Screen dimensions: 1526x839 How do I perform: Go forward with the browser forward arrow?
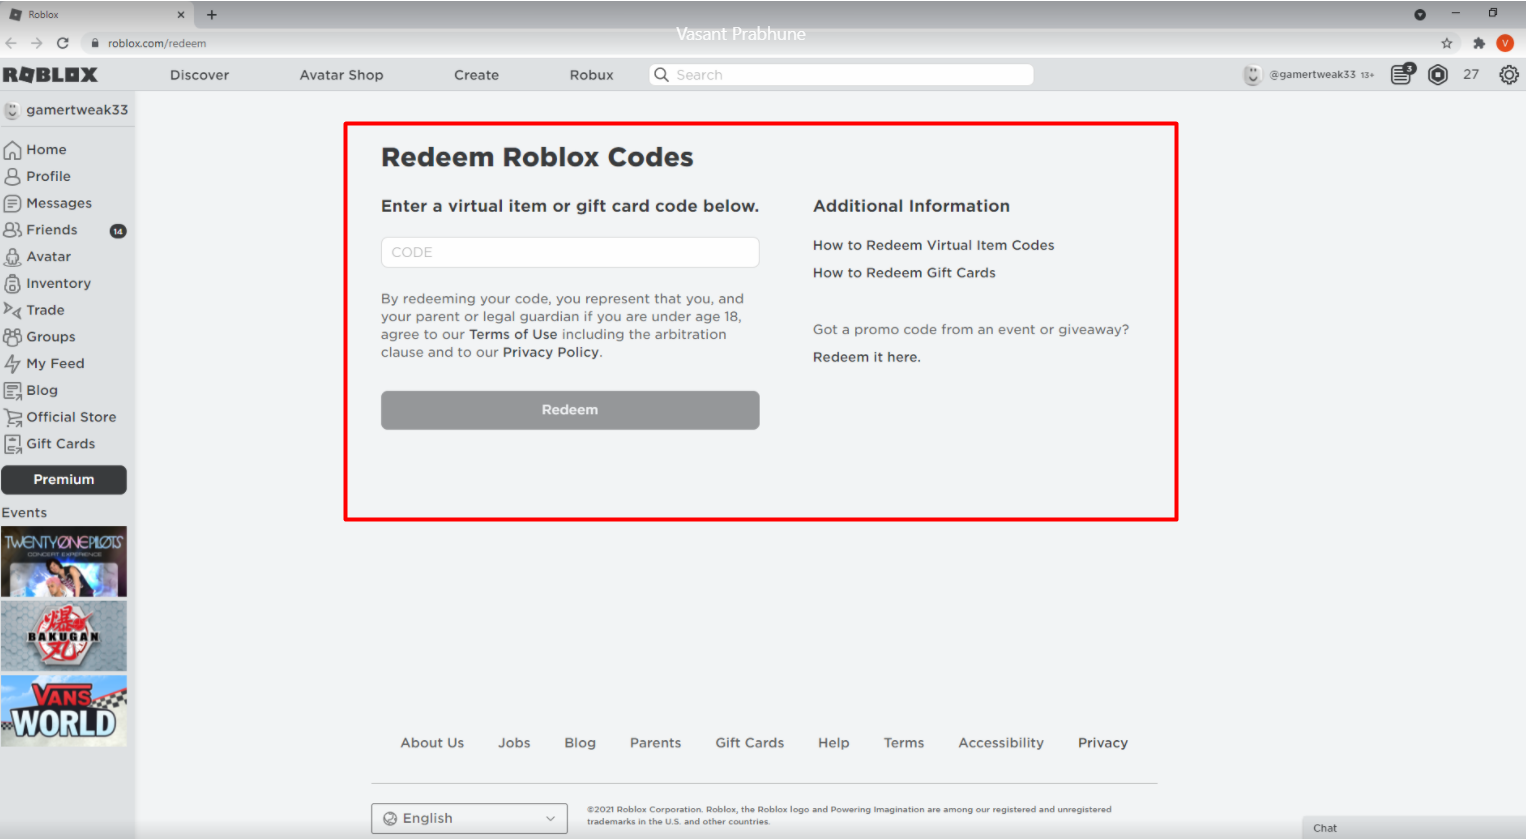[x=37, y=43]
